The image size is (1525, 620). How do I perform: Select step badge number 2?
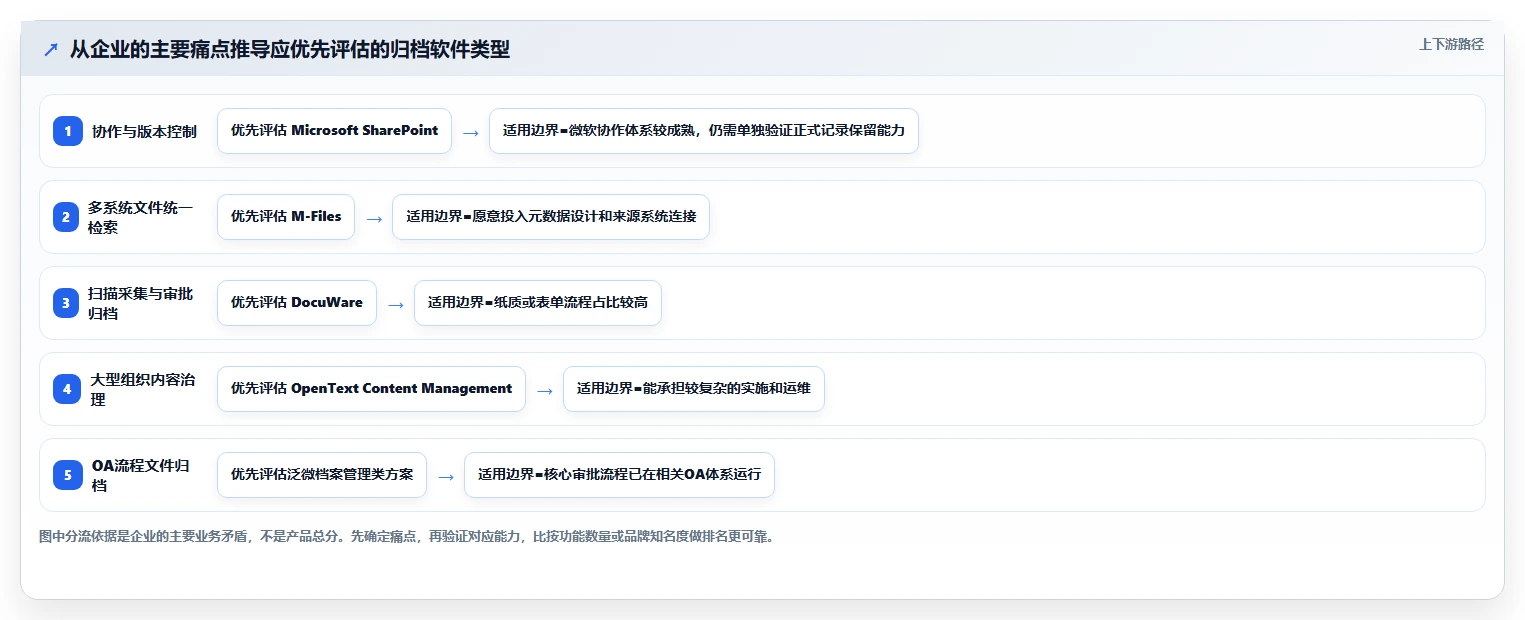point(68,217)
